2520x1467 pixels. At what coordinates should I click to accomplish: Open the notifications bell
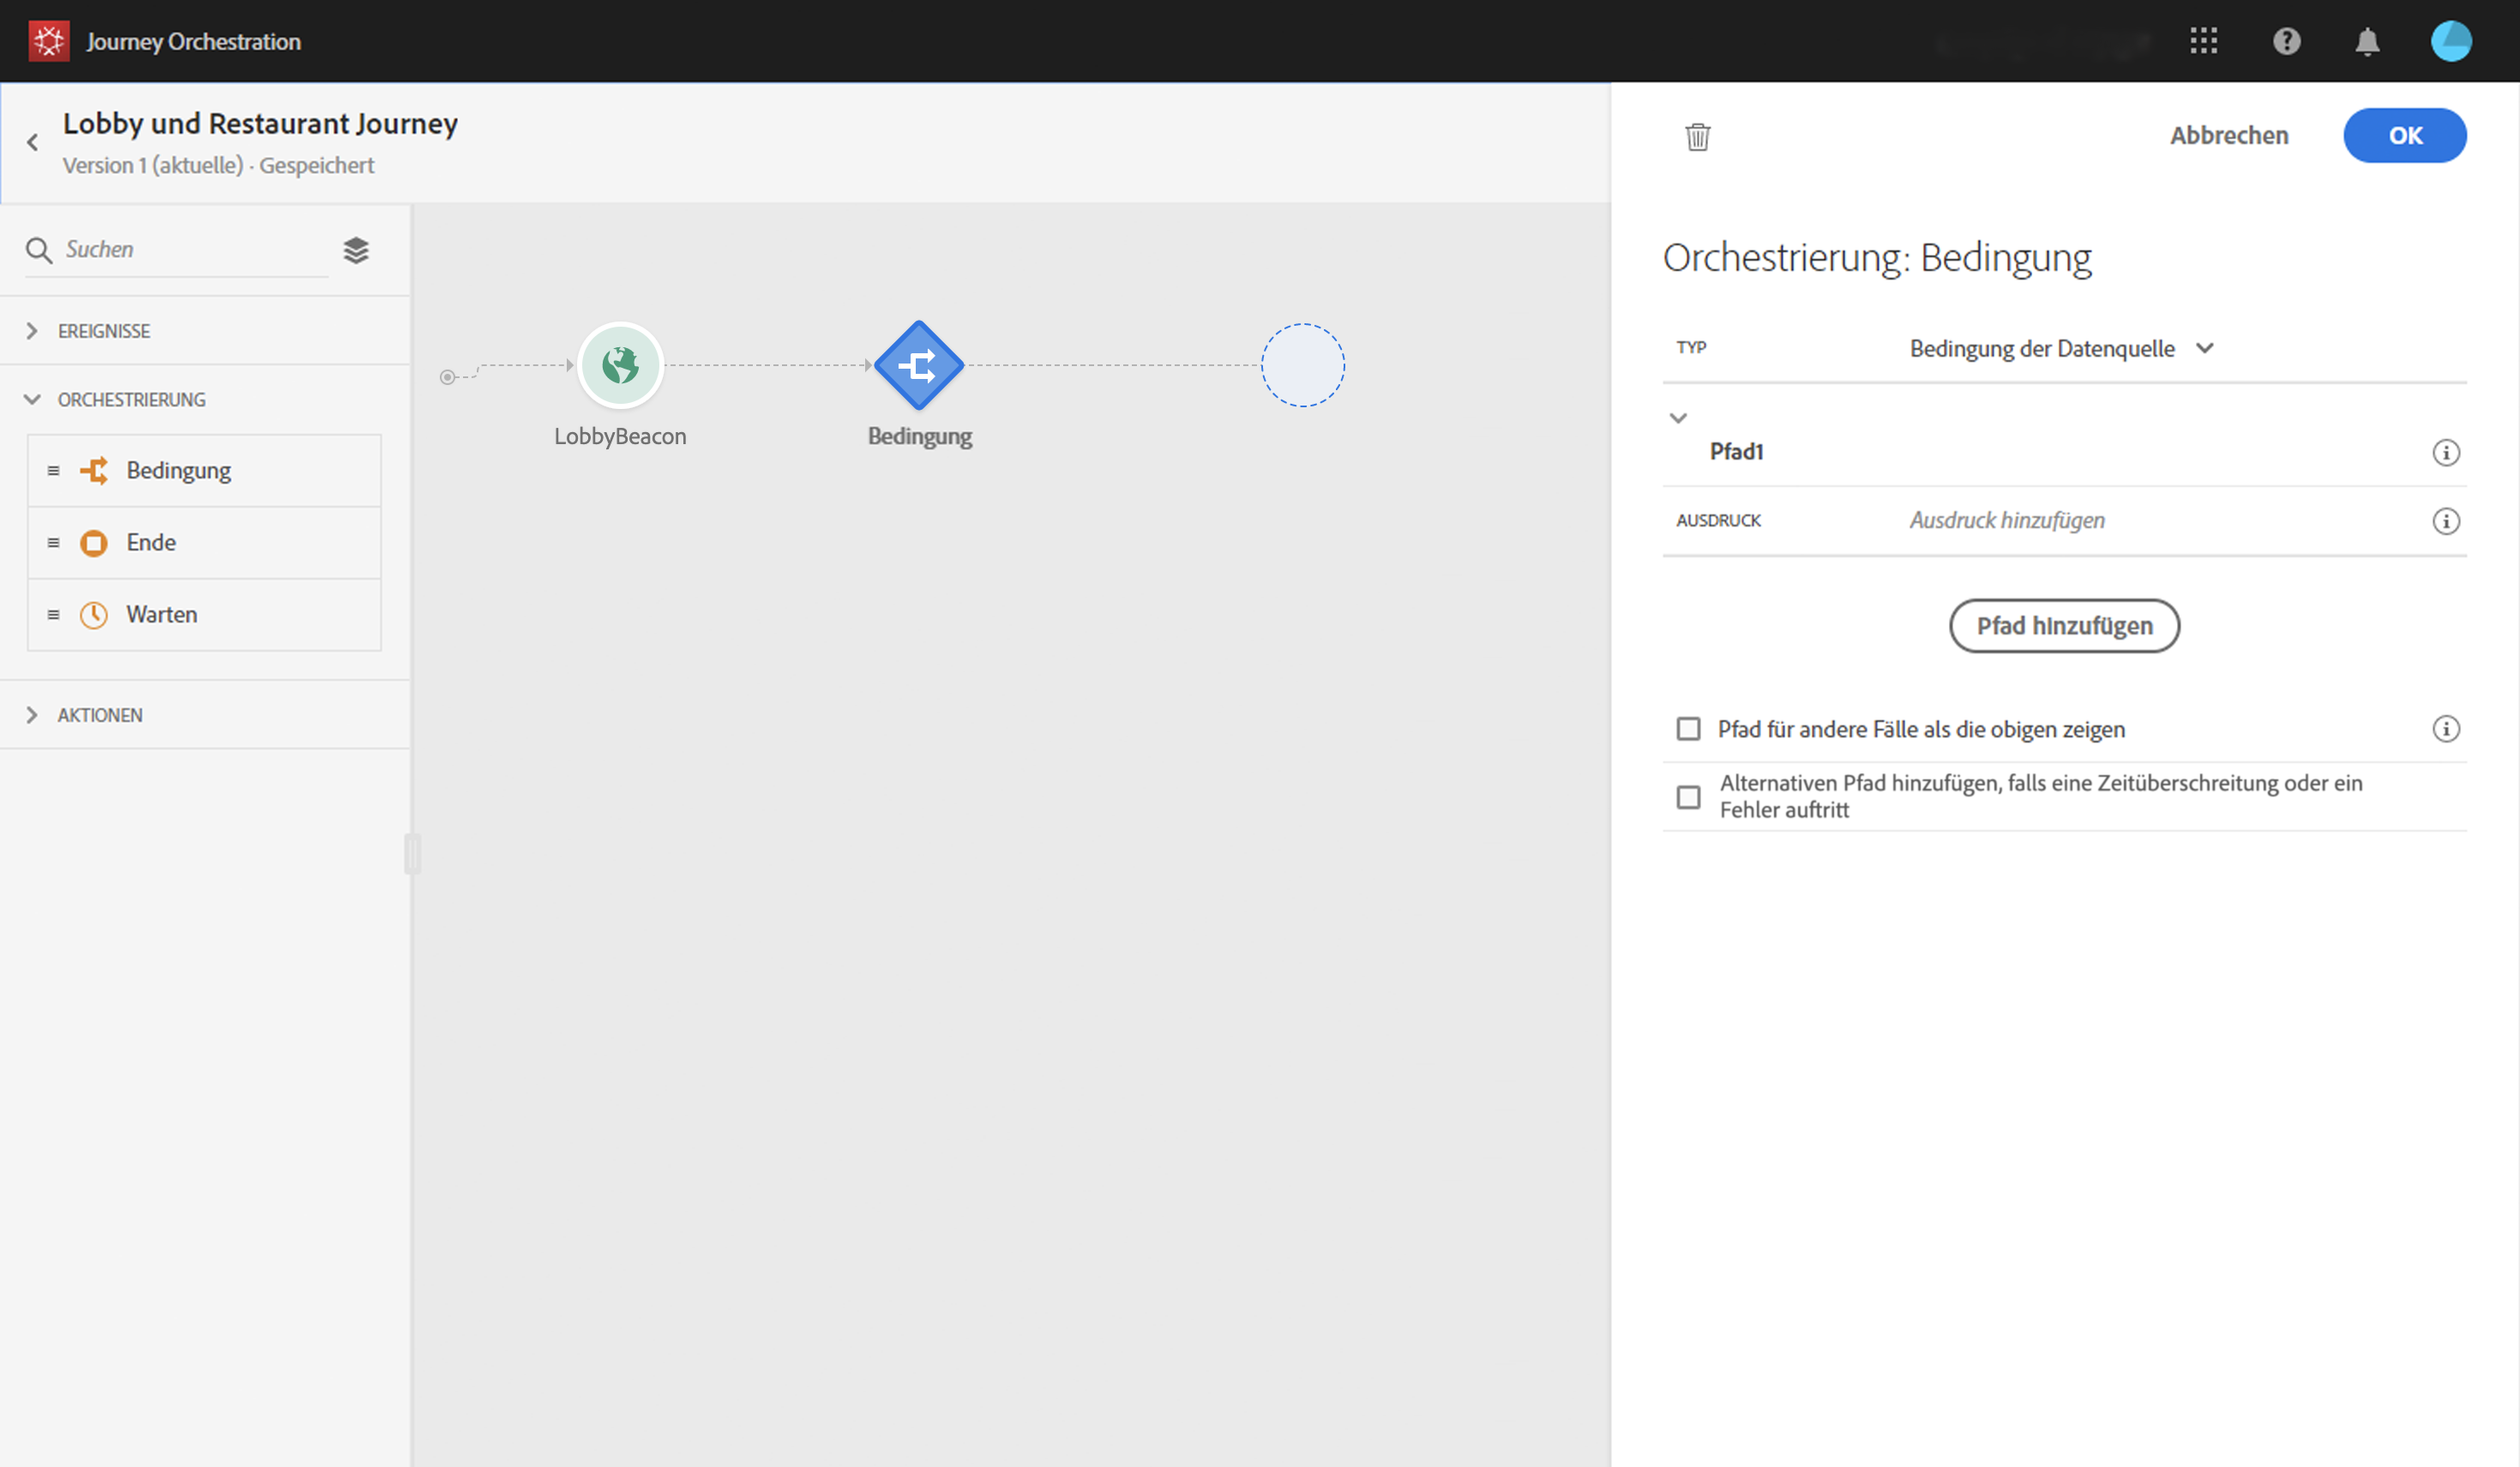2367,41
